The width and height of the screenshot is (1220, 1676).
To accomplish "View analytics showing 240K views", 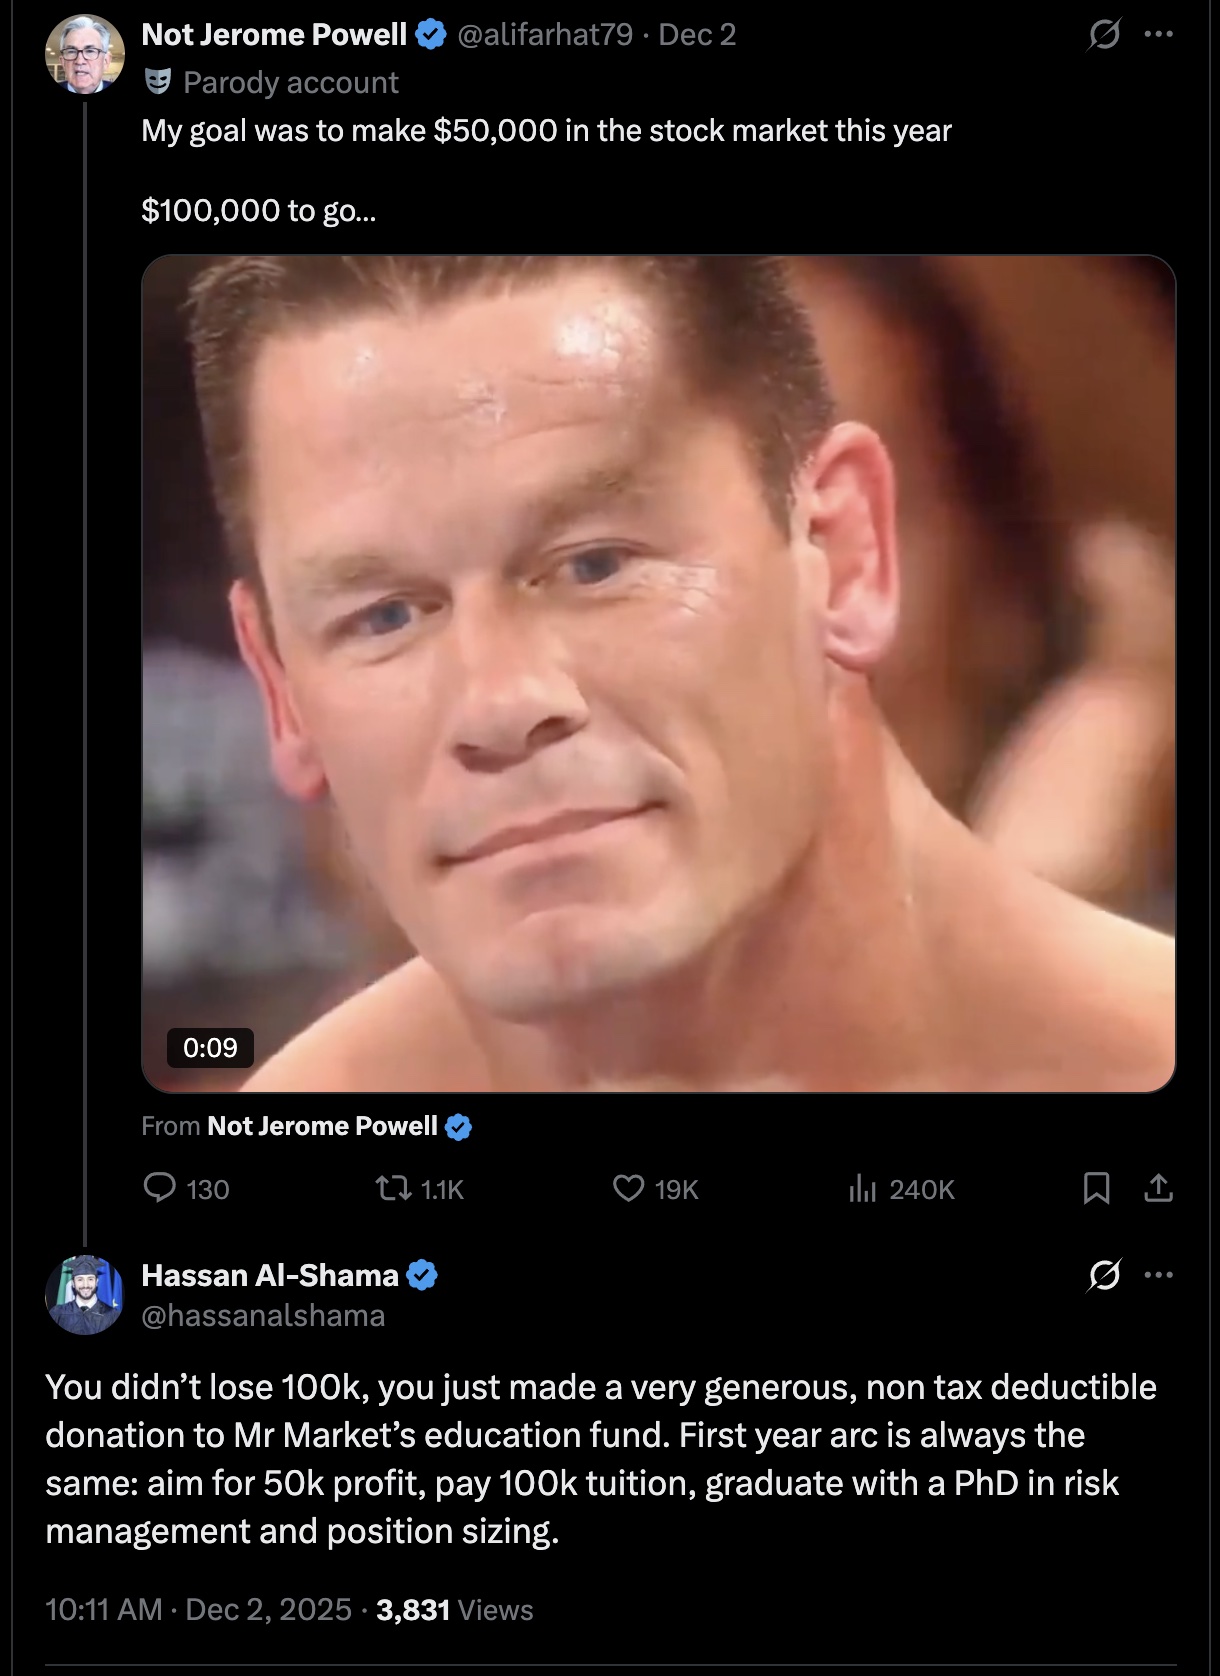I will pyautogui.click(x=862, y=1188).
